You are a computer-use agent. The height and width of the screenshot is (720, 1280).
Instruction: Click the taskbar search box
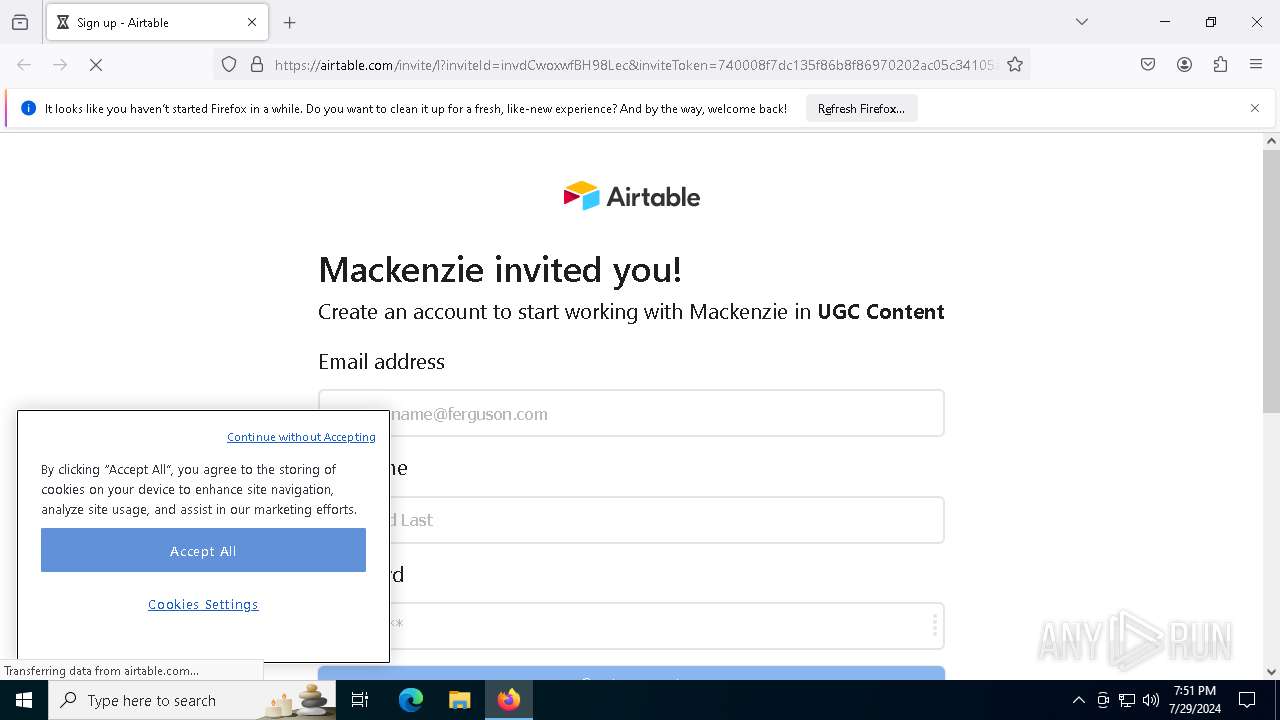192,700
